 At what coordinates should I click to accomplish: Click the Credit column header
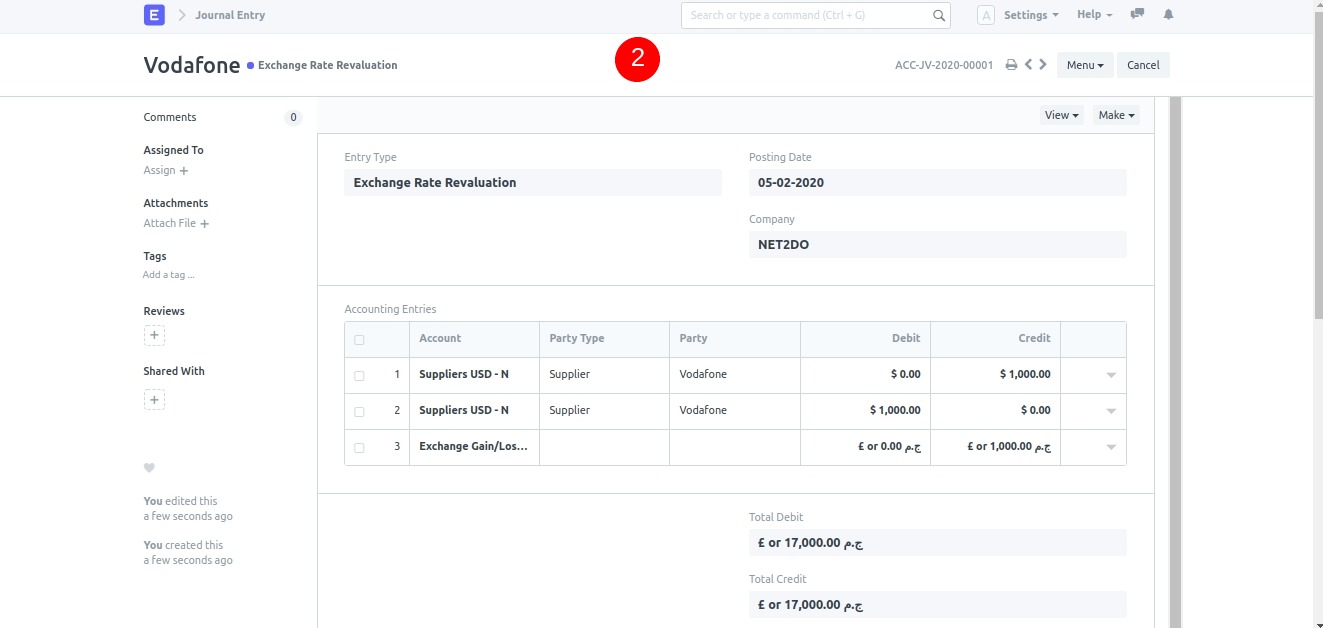pyautogui.click(x=1034, y=338)
